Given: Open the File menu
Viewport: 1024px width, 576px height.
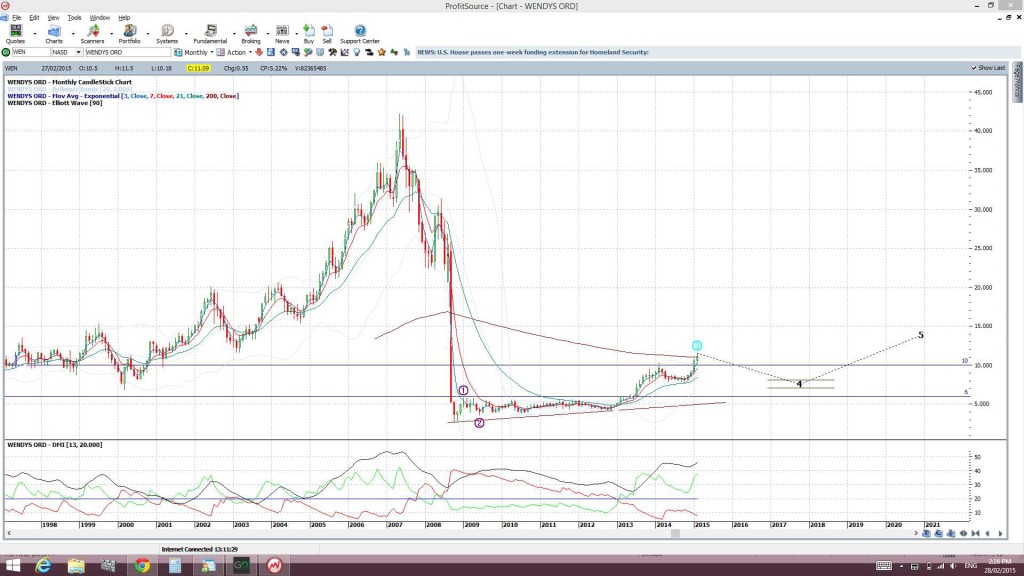Looking at the screenshot, I should [x=16, y=18].
